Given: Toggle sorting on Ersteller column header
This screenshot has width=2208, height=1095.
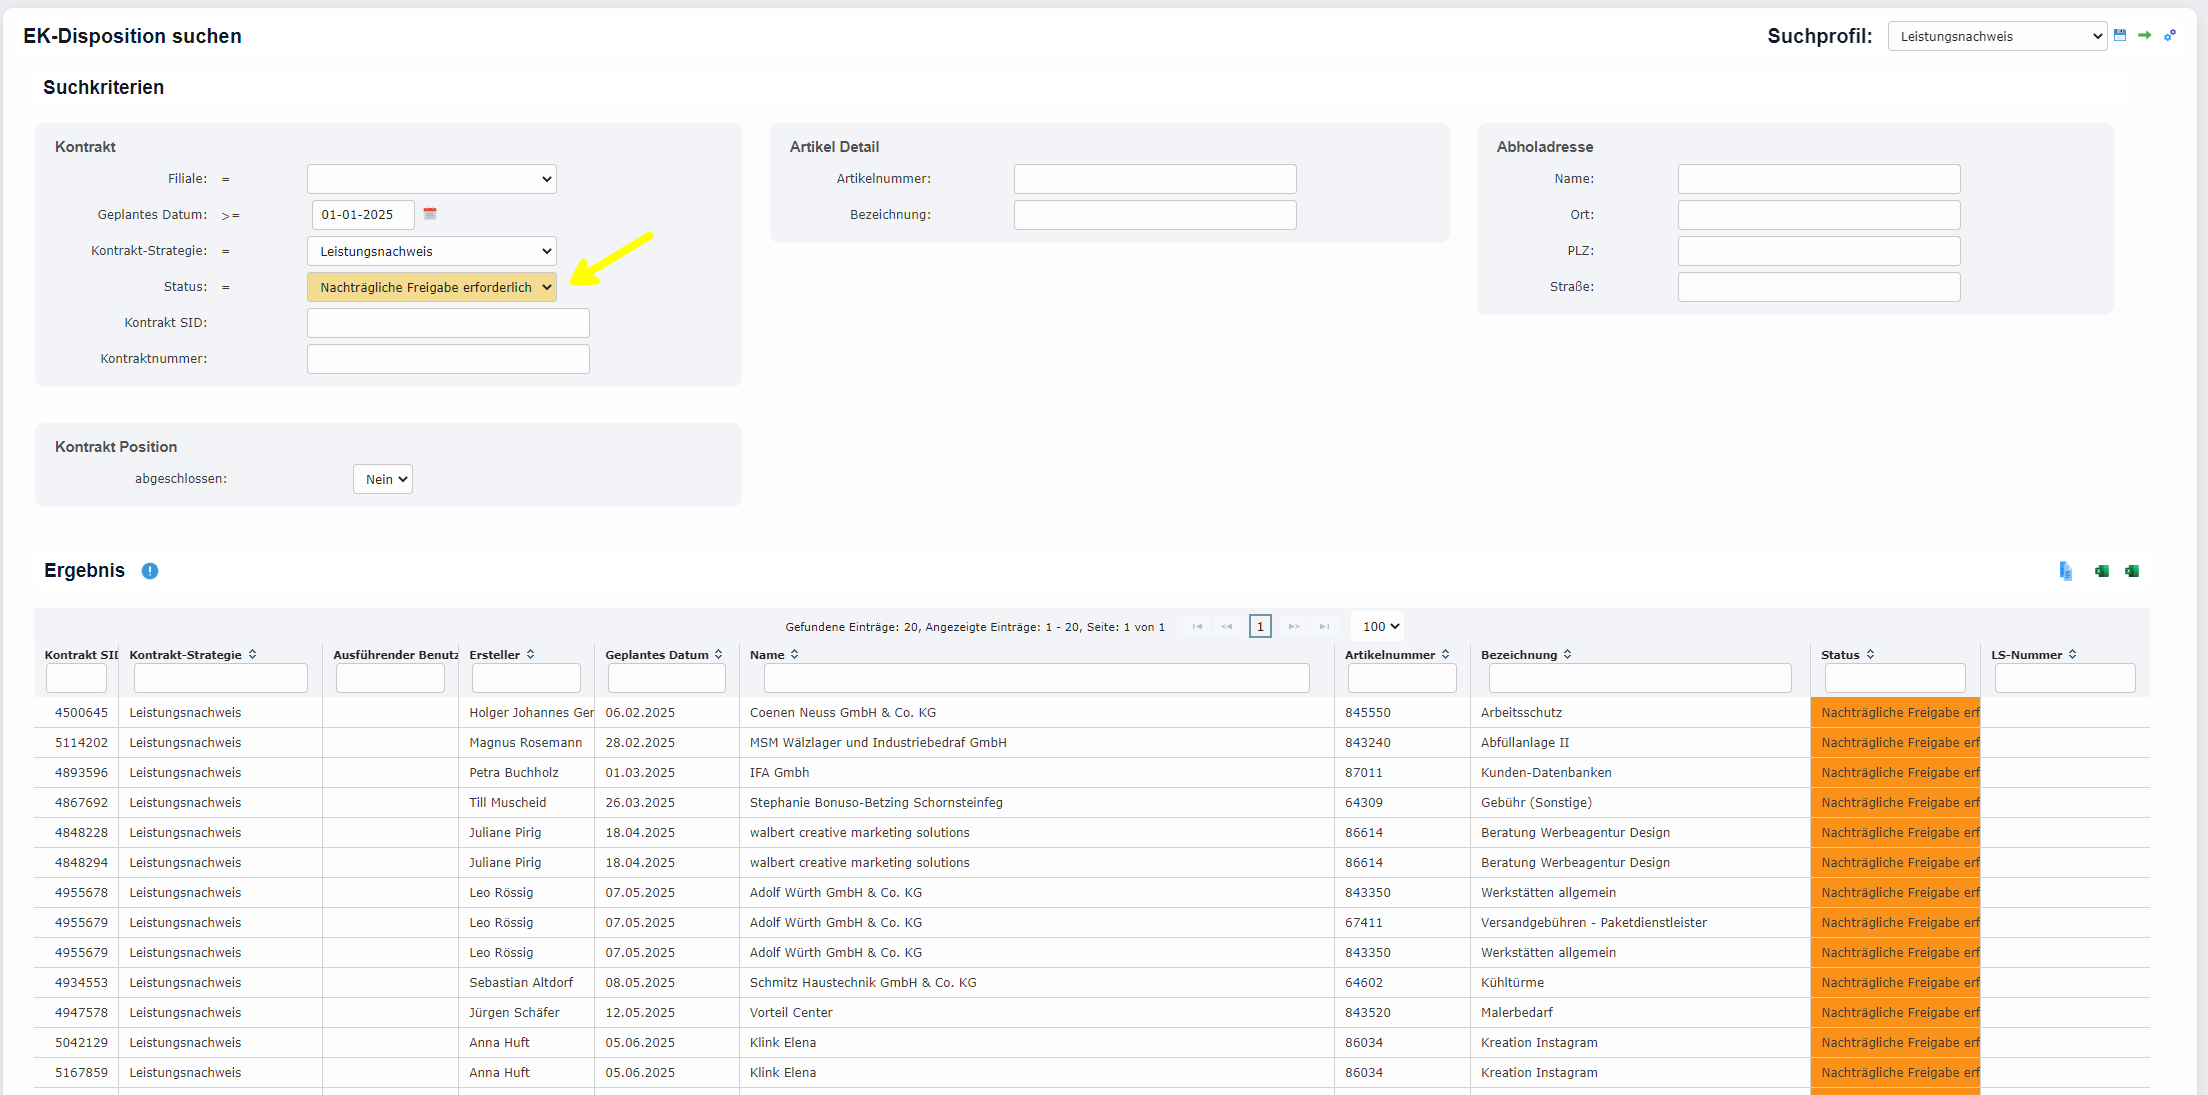Looking at the screenshot, I should [x=530, y=655].
